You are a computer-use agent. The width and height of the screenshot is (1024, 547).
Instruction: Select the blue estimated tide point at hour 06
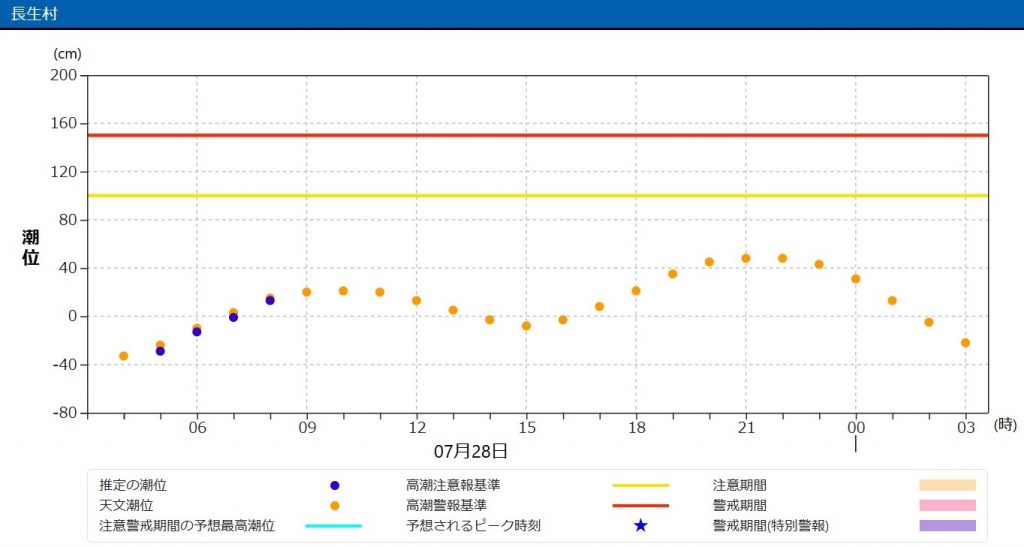pyautogui.click(x=197, y=332)
